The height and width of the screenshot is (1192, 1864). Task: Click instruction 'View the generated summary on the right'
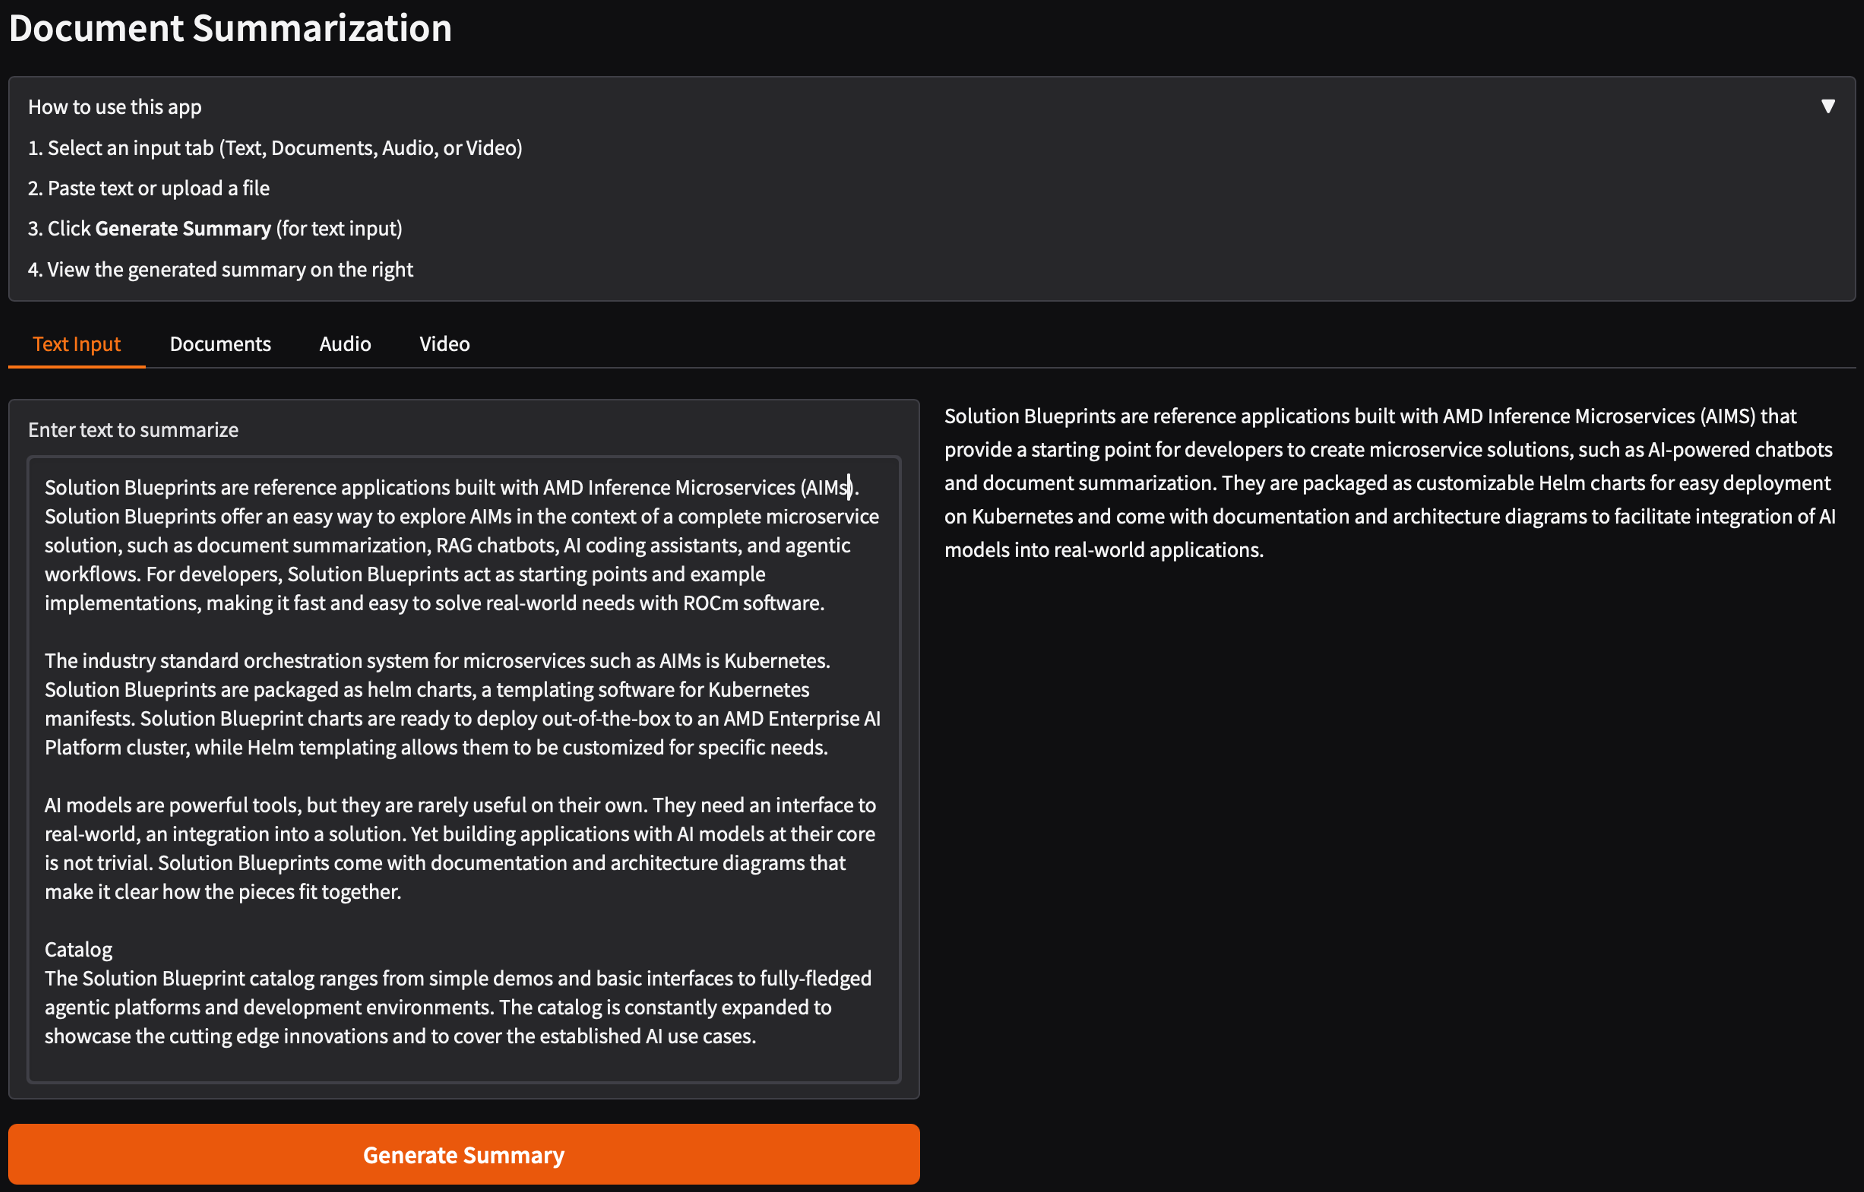(220, 270)
